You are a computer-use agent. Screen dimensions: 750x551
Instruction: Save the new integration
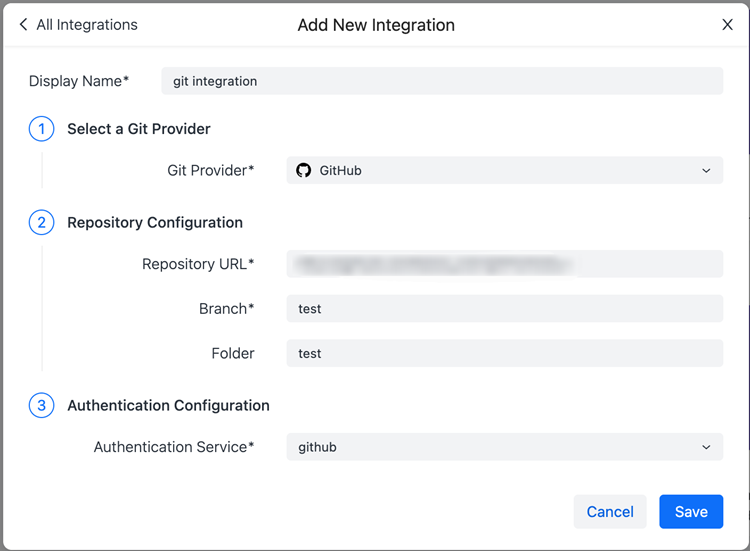coord(691,511)
